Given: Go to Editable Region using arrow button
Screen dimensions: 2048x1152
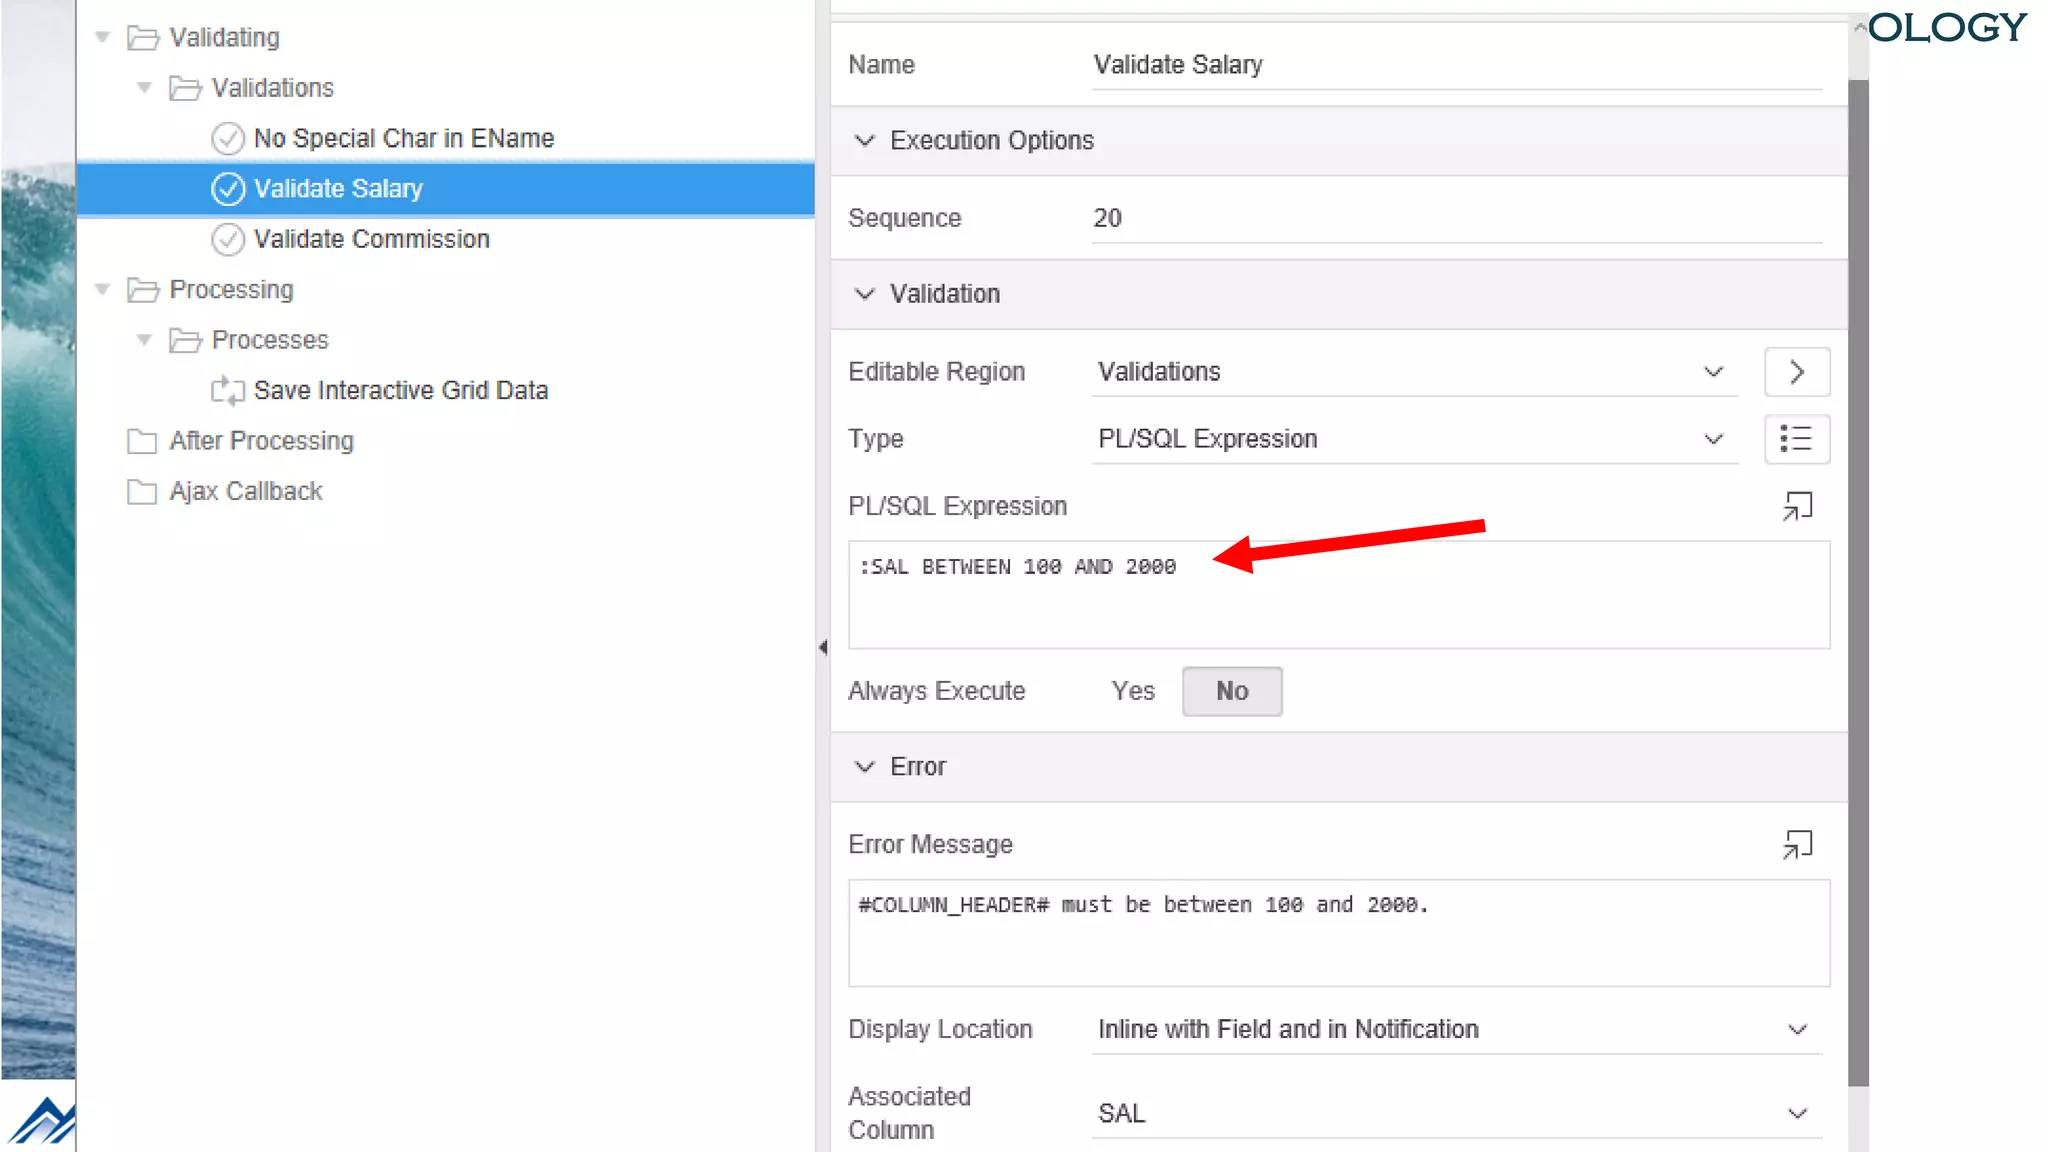Looking at the screenshot, I should pos(1796,372).
